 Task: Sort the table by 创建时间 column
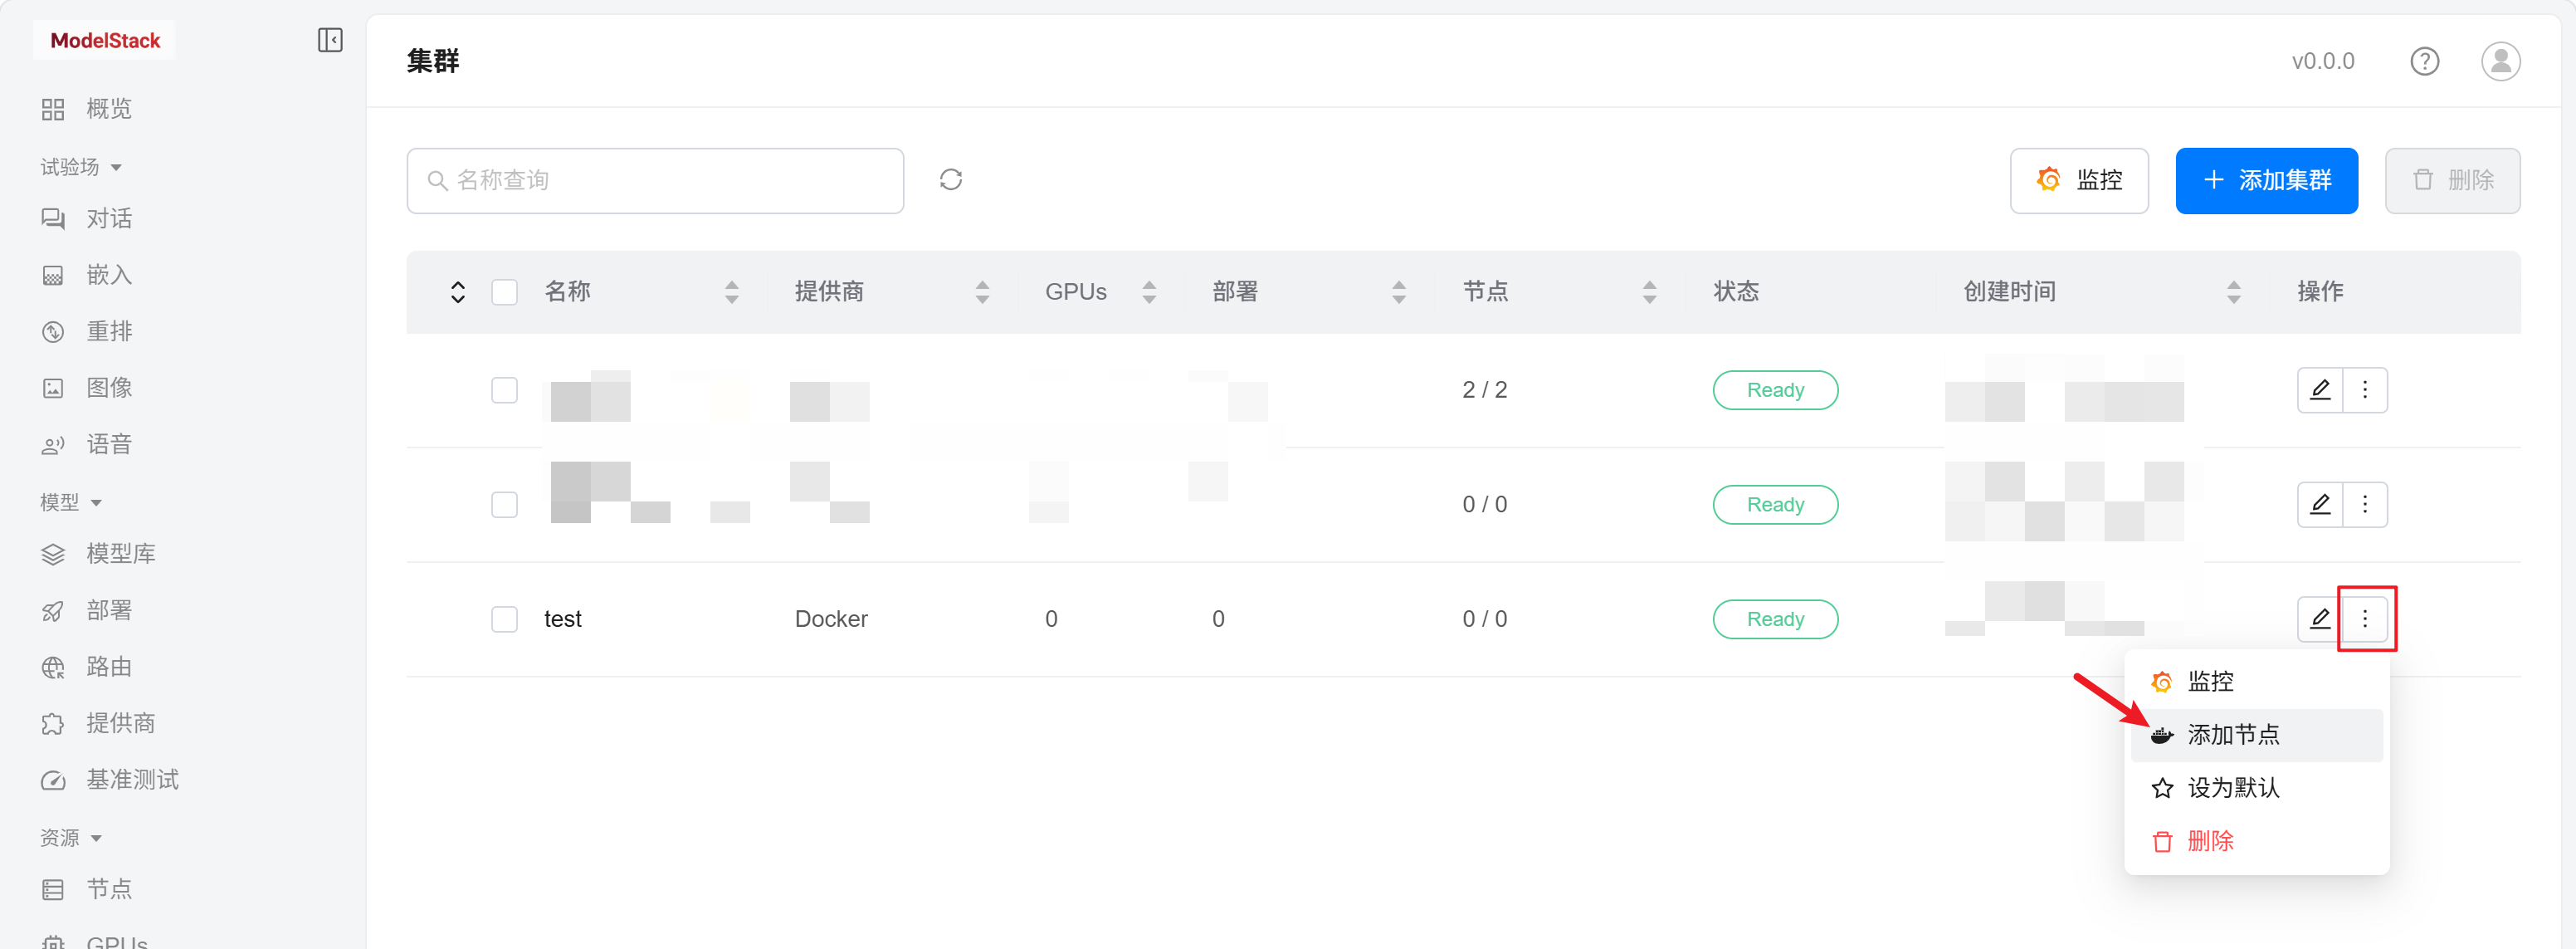[x=2234, y=292]
